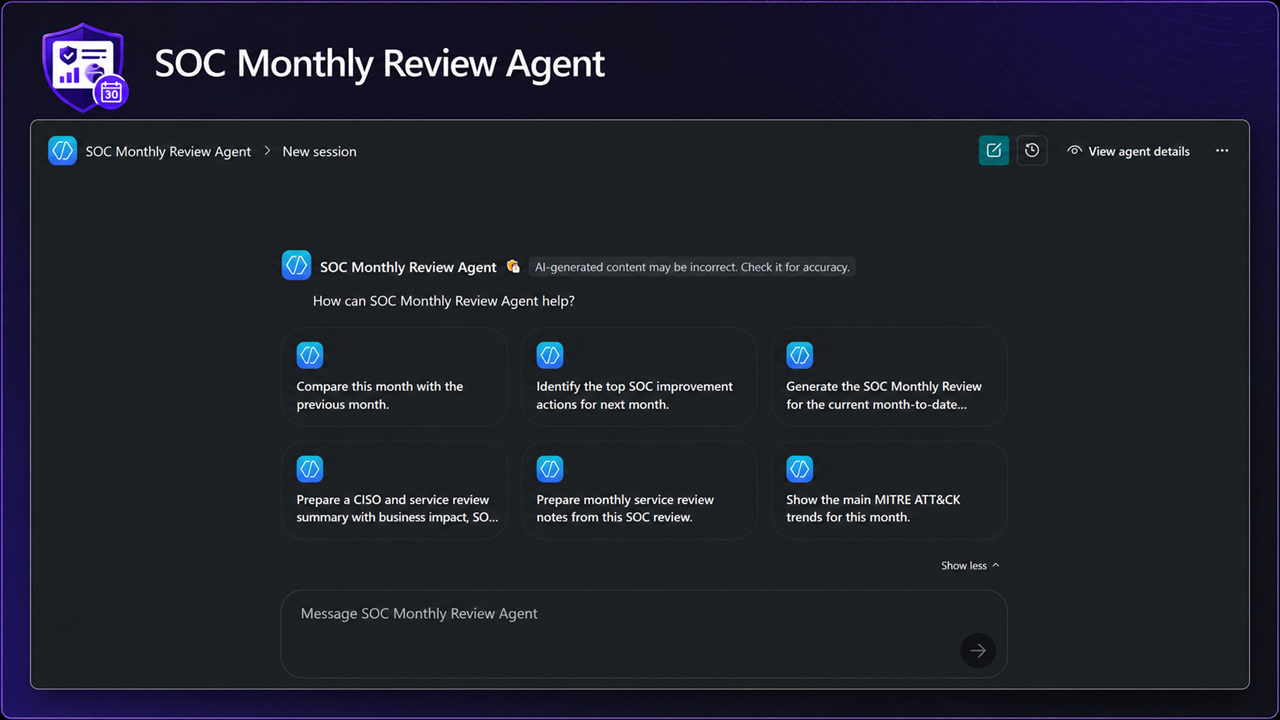Open the three-dot more options menu
This screenshot has width=1280, height=720.
point(1222,151)
